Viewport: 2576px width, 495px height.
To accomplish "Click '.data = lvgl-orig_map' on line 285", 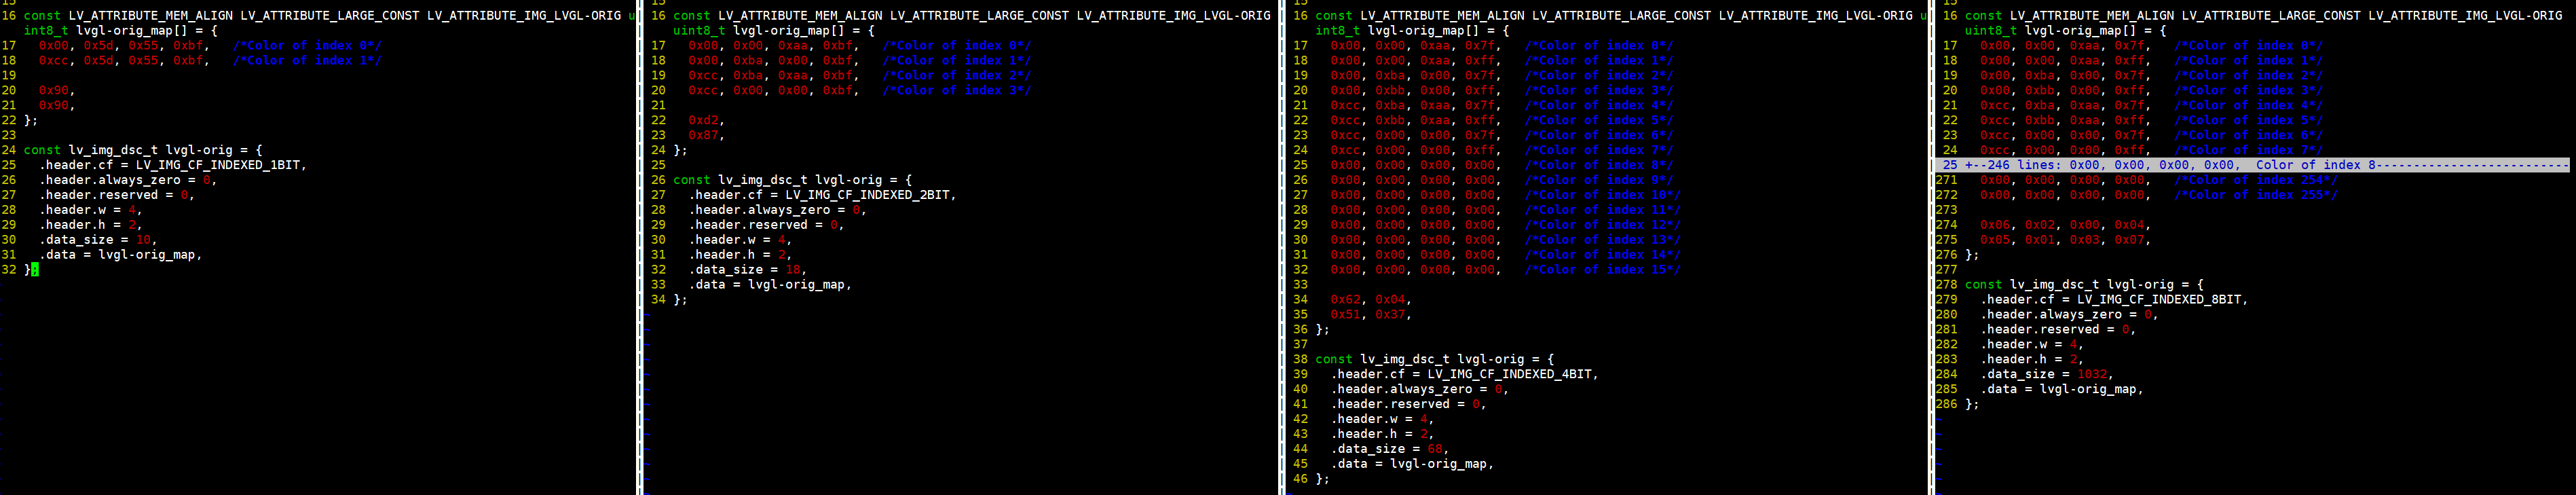I will (2058, 389).
